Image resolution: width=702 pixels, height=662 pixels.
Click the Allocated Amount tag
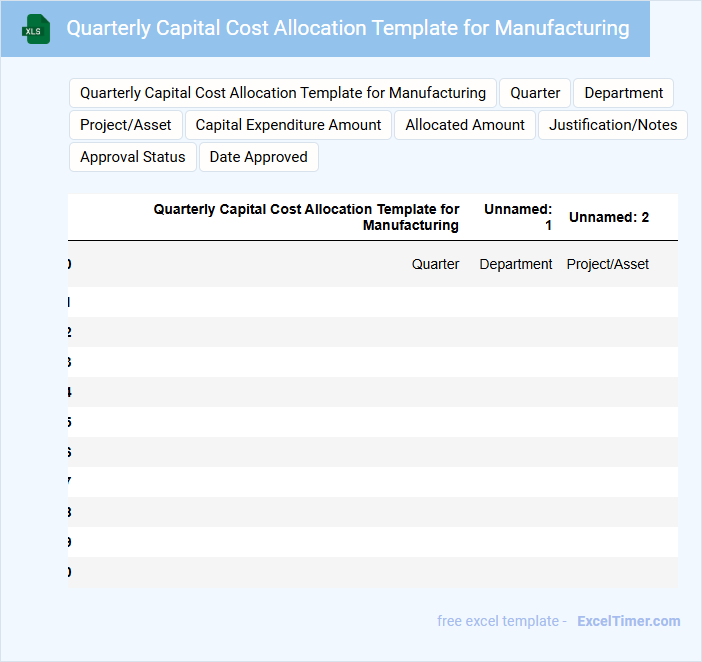(x=465, y=125)
